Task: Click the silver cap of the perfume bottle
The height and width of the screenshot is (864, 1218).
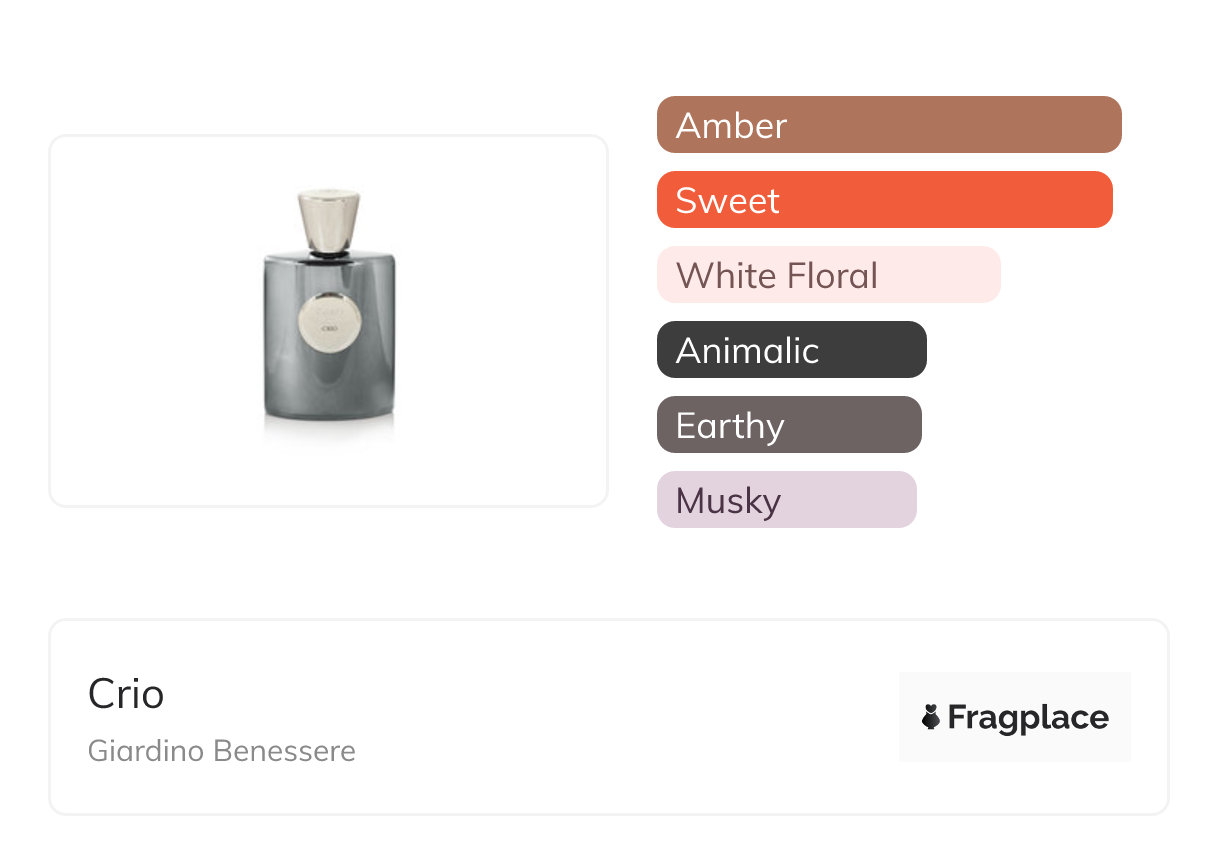Action: tap(328, 220)
